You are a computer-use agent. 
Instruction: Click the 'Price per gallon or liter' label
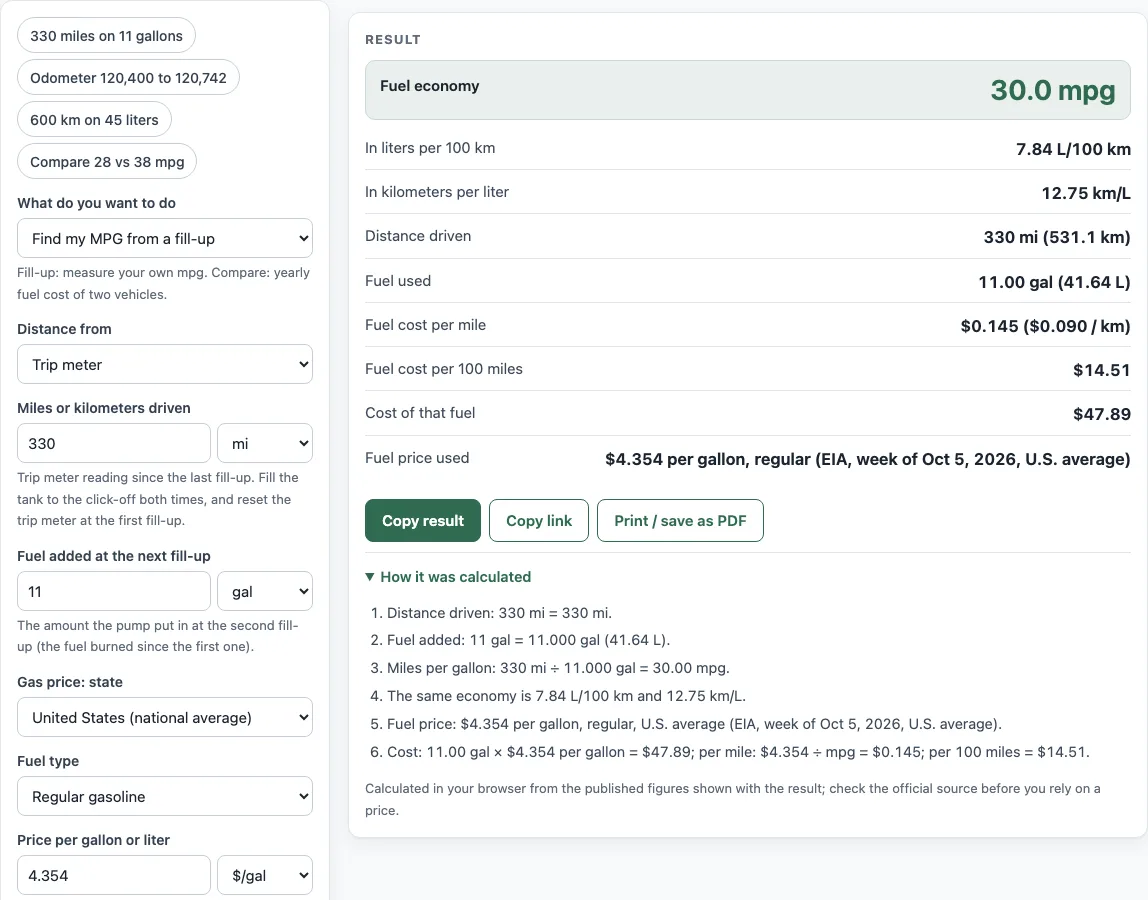click(94, 840)
